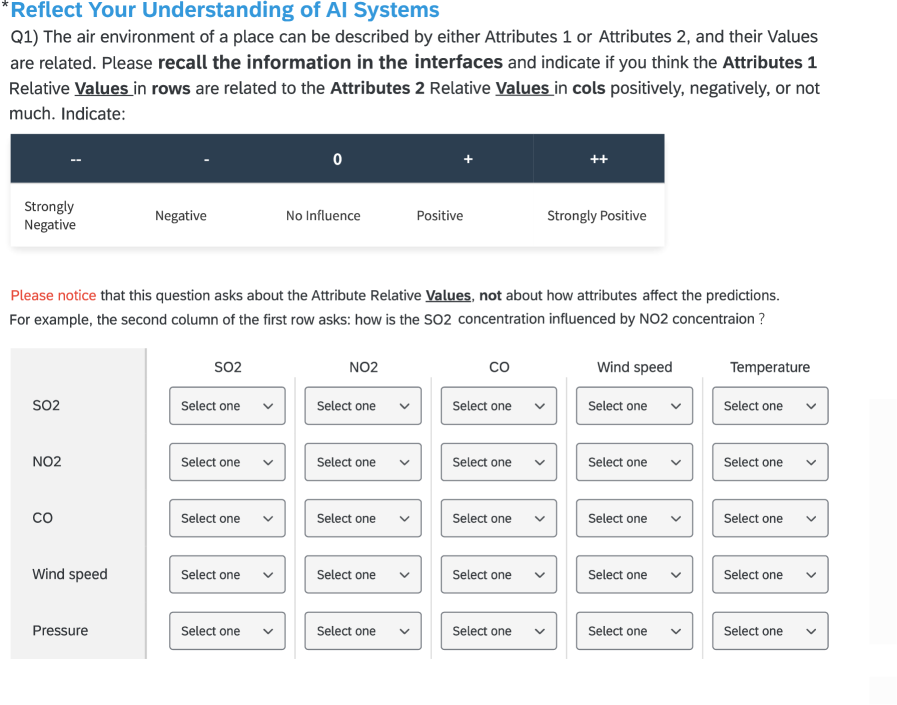Open SO2 row SO2 column dropdown
897x705 pixels.
click(x=227, y=406)
